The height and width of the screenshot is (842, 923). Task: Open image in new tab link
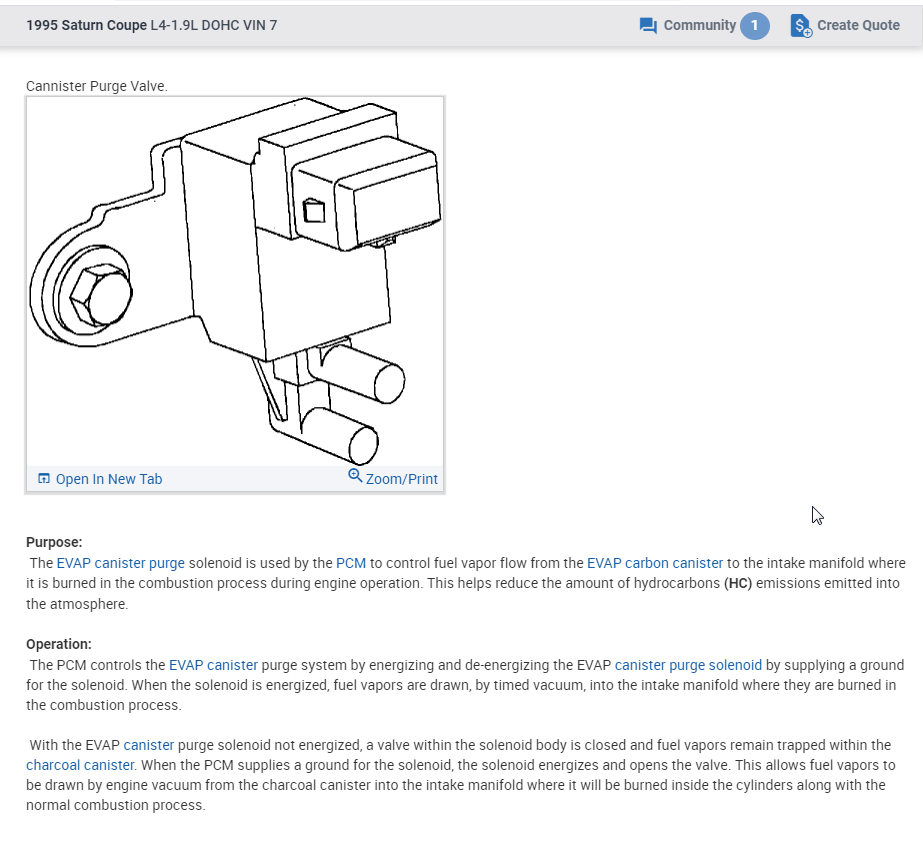coord(109,479)
